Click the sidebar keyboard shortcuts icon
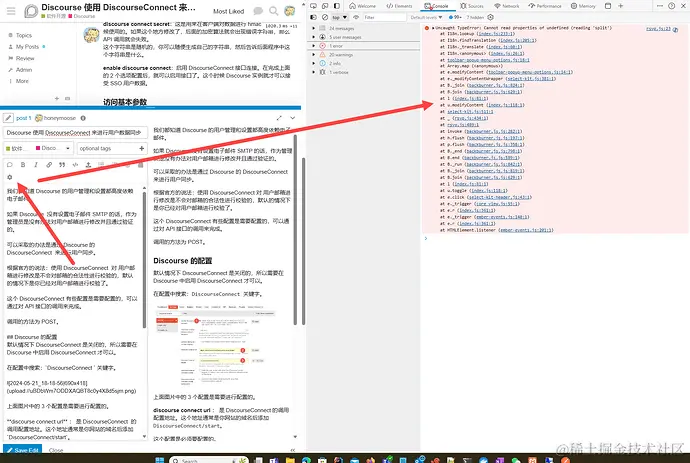The height and width of the screenshot is (463, 690). (67, 99)
